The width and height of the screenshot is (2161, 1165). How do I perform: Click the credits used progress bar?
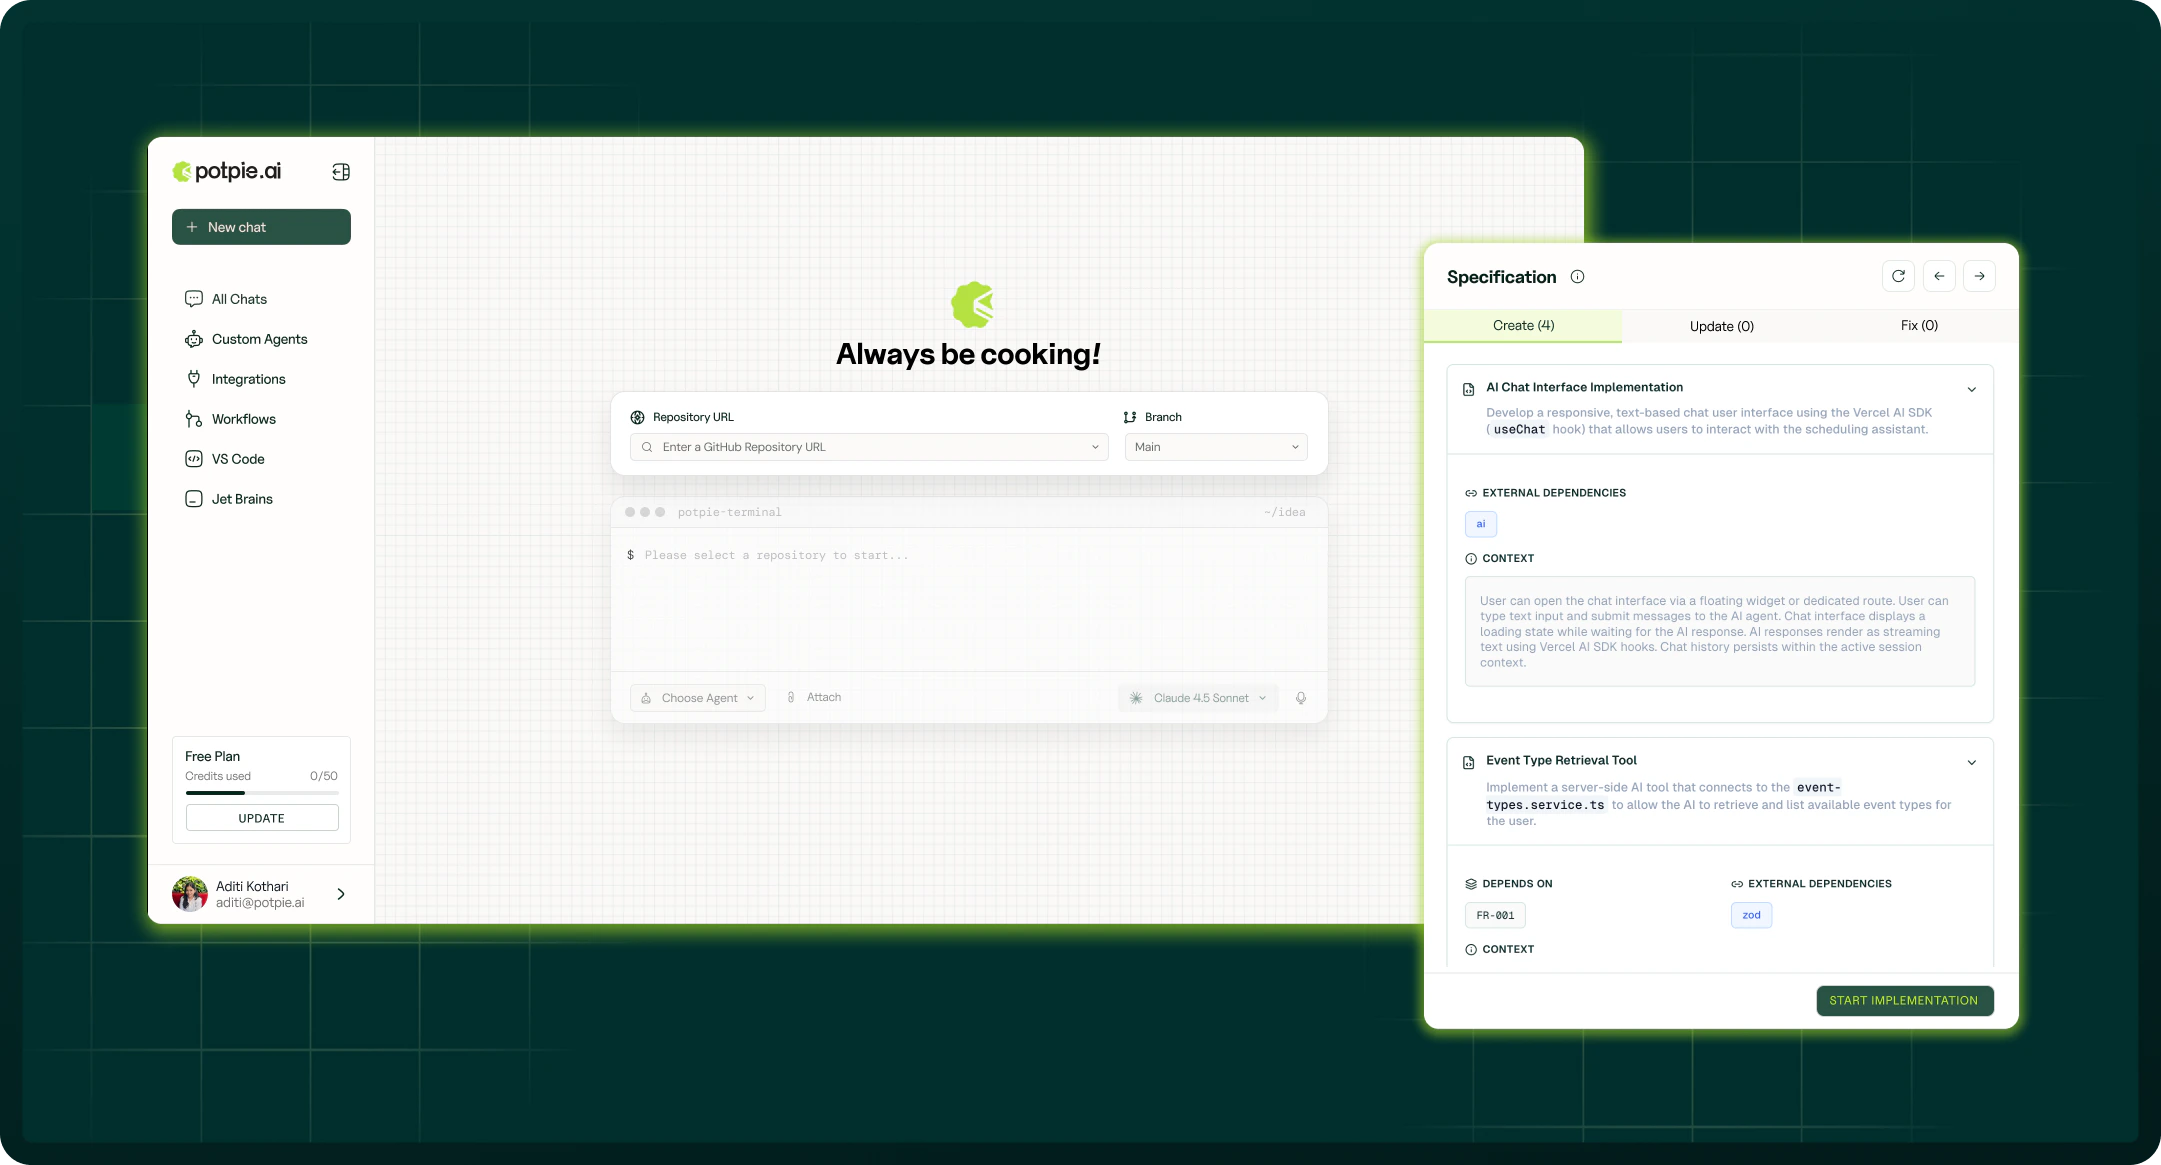point(261,793)
